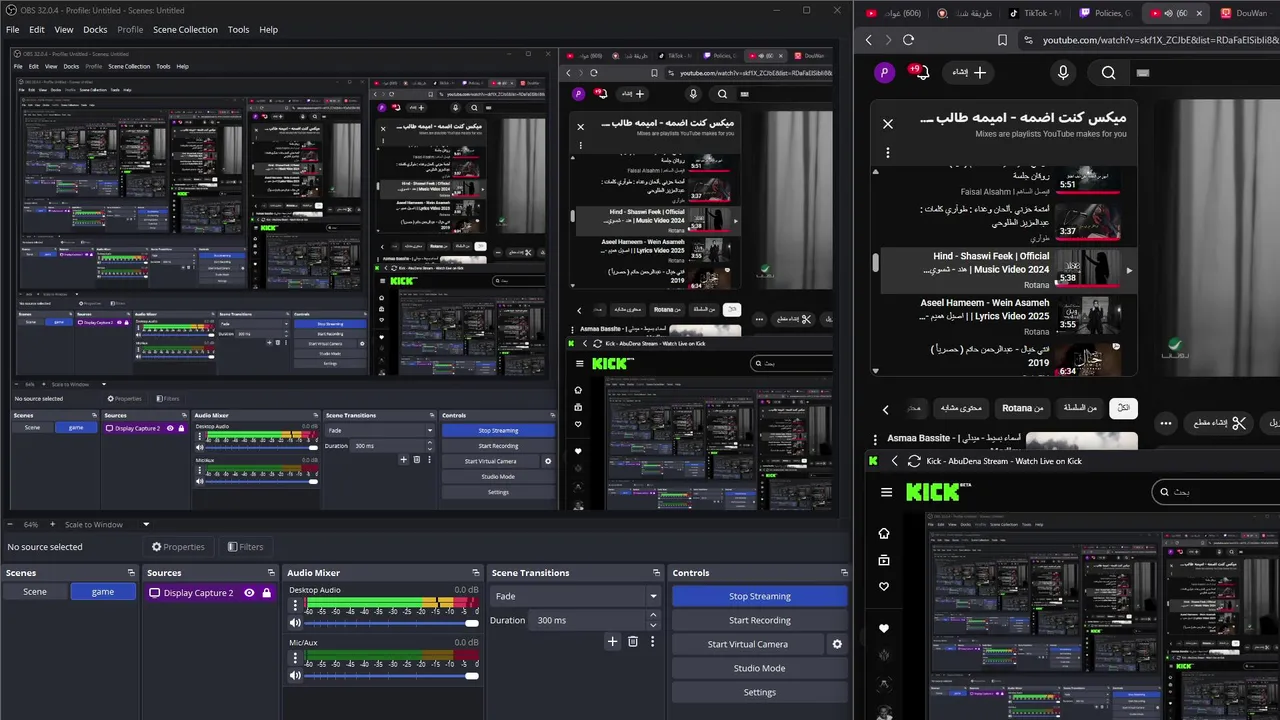Close the YouTube mix playlist panel
The image size is (1280, 720).
pos(887,124)
